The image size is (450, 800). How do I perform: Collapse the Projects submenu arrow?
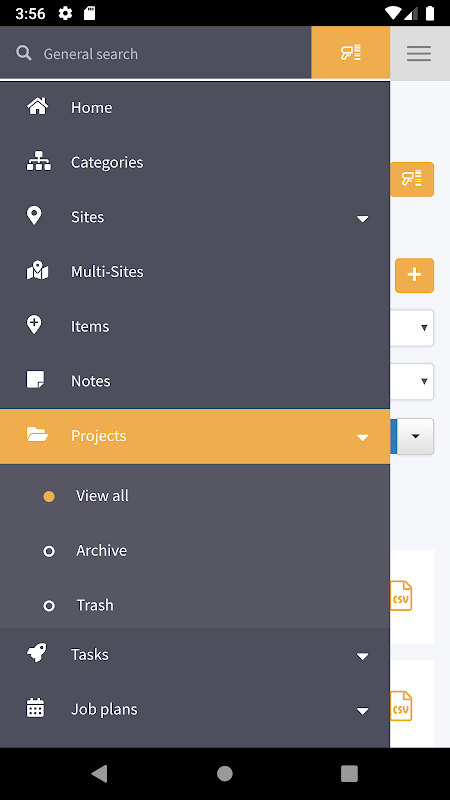(x=363, y=437)
